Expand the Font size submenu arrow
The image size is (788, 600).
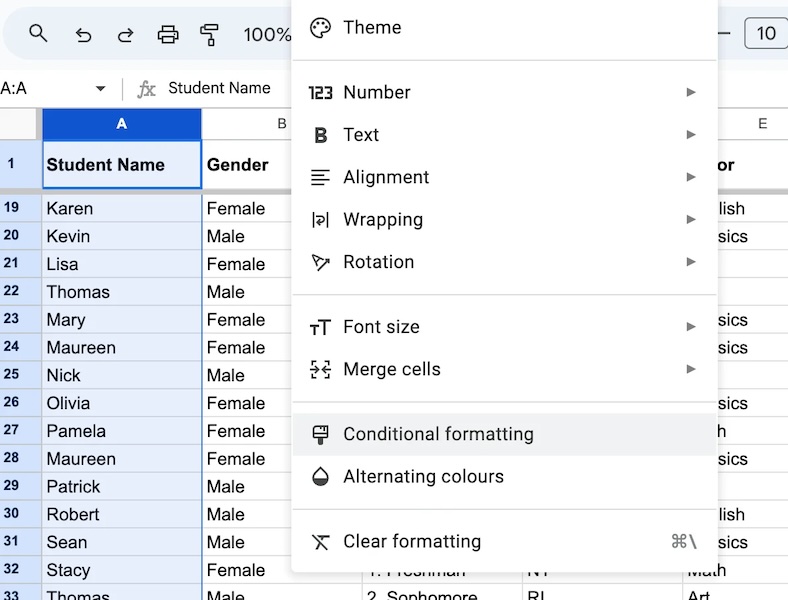point(691,327)
